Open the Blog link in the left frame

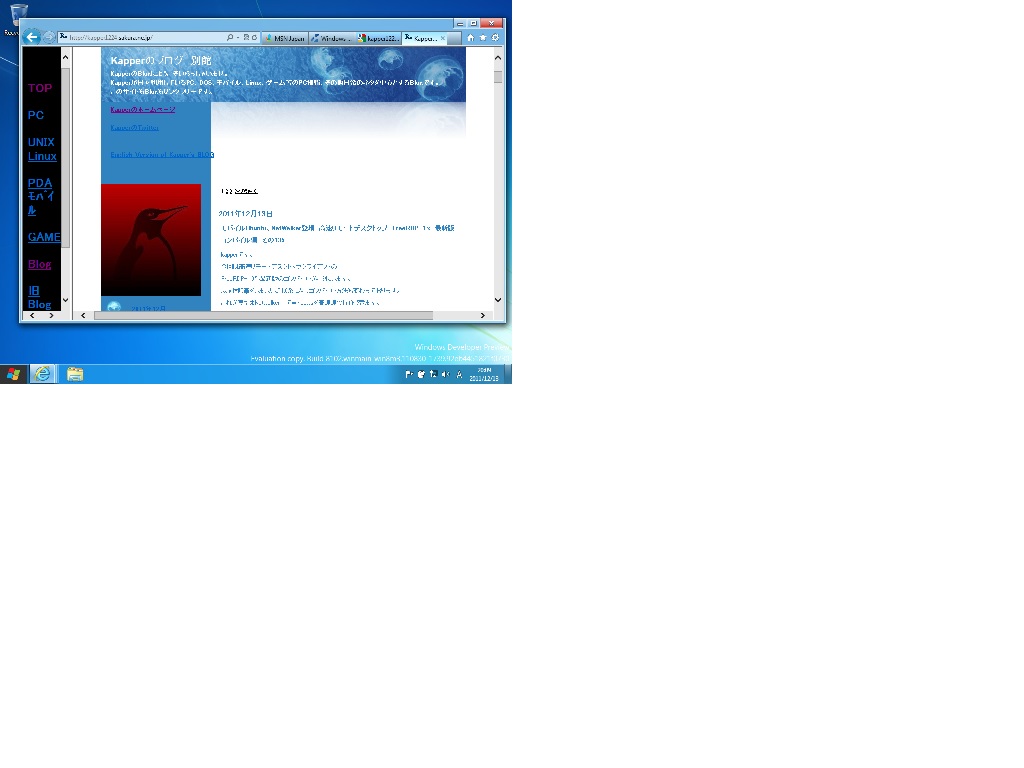click(39, 264)
